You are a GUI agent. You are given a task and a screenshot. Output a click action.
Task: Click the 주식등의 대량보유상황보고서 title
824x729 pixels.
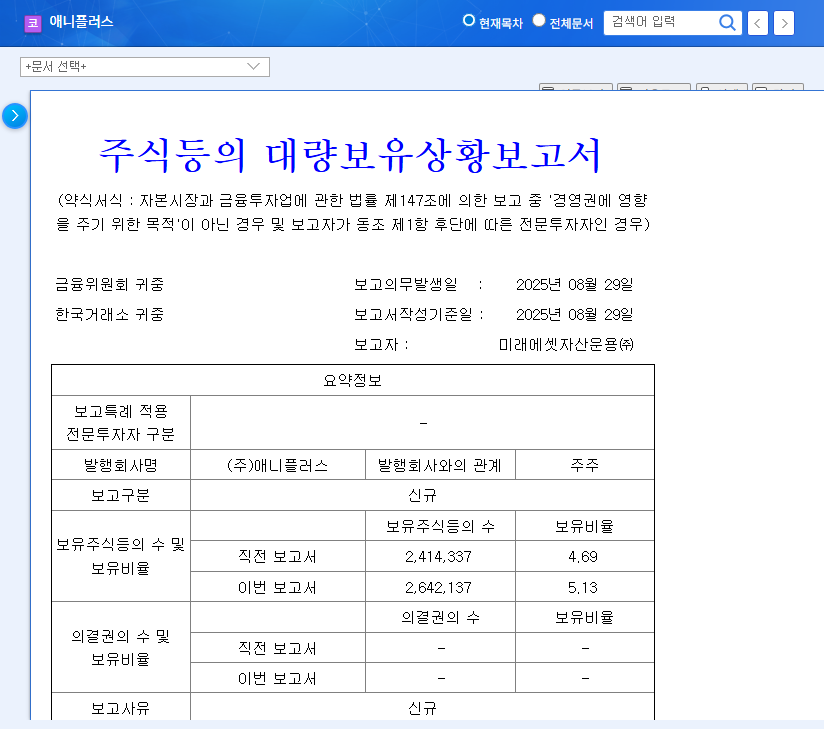tap(350, 156)
